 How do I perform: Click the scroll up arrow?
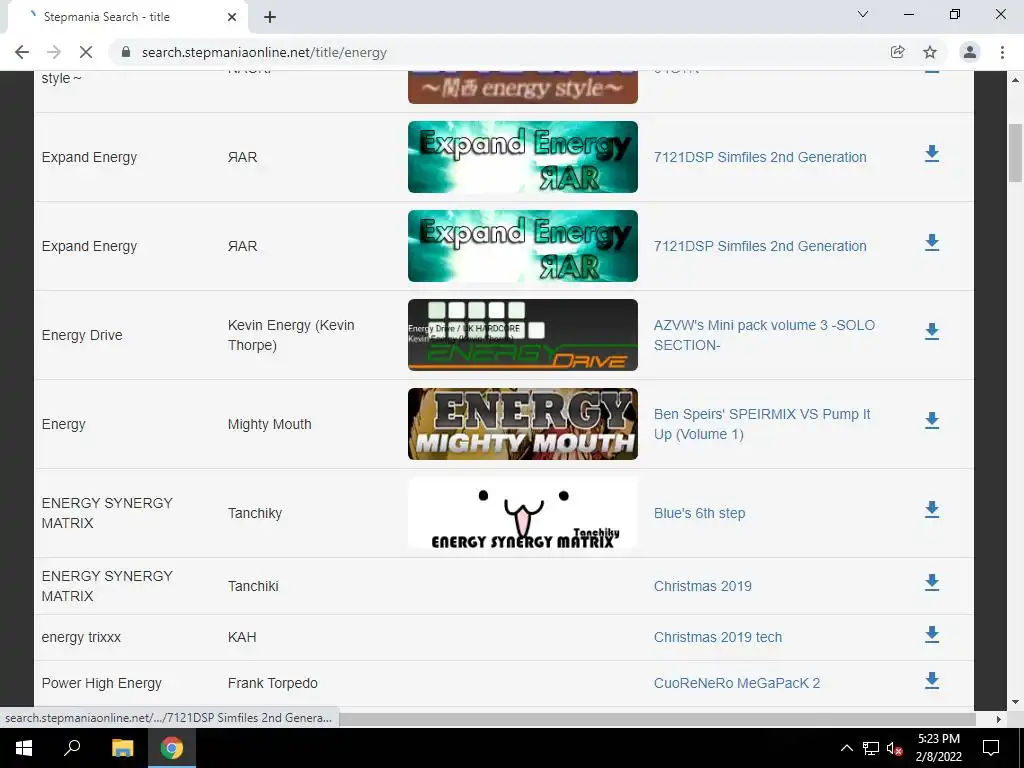[1015, 80]
